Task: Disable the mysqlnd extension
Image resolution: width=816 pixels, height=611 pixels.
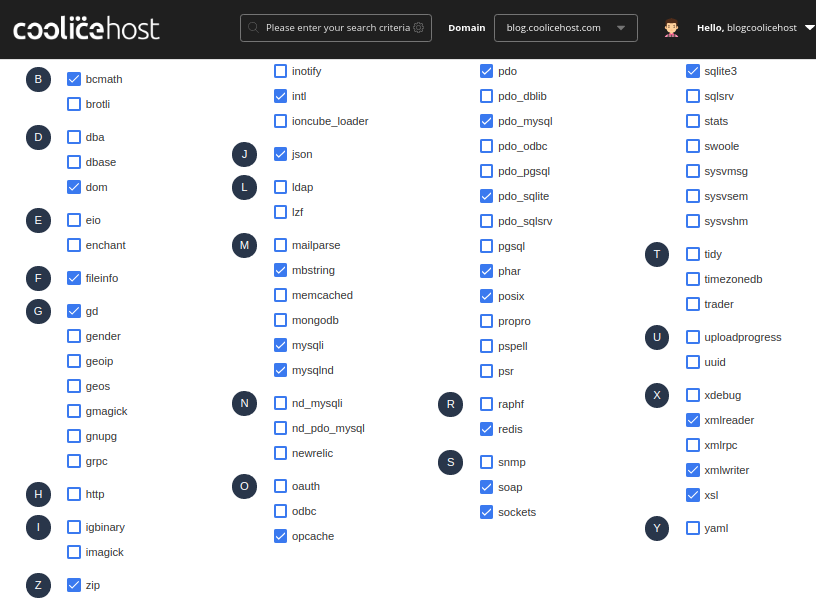Action: click(280, 370)
